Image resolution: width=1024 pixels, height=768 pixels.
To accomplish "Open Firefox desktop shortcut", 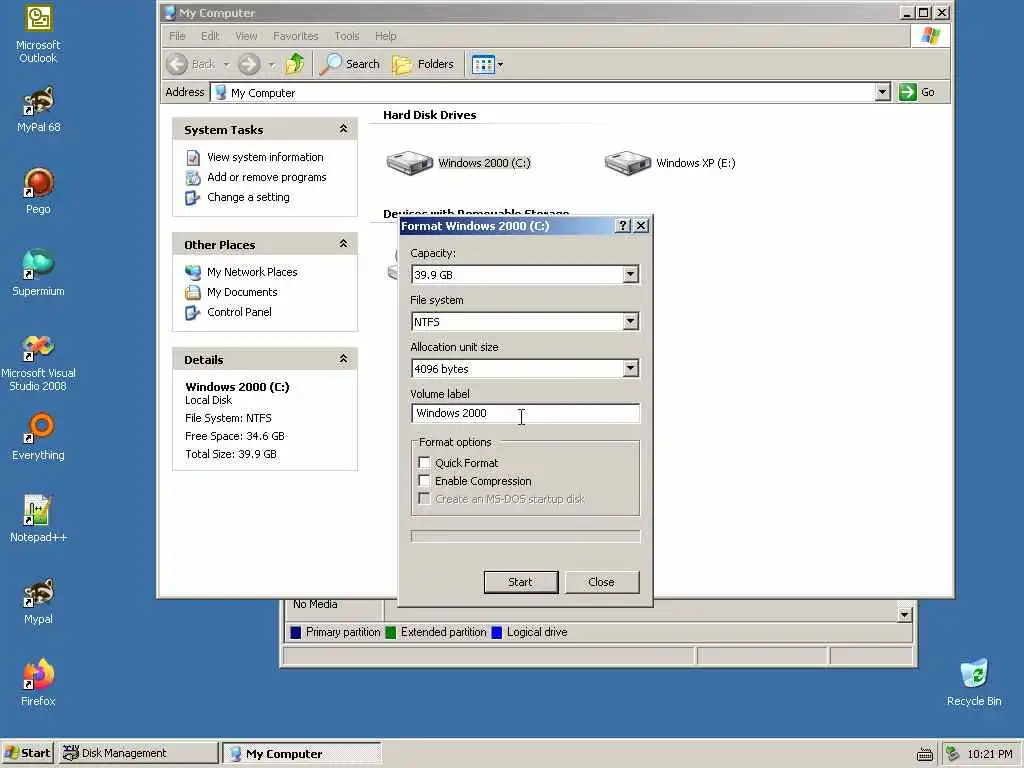I will click(x=38, y=683).
